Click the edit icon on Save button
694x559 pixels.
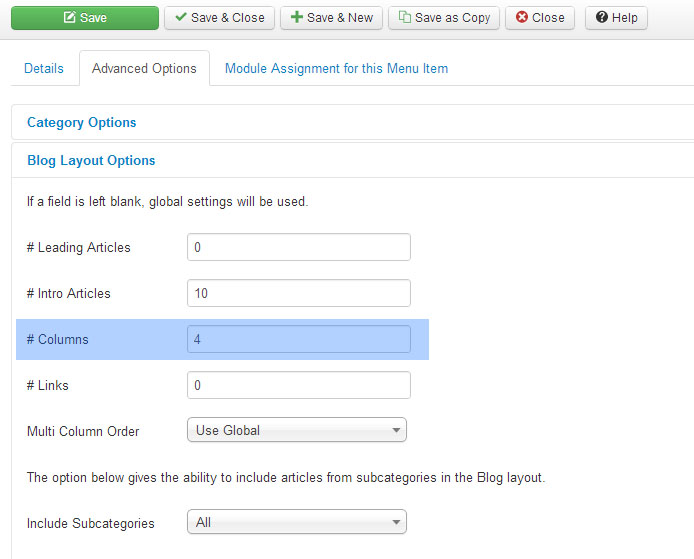pyautogui.click(x=69, y=18)
